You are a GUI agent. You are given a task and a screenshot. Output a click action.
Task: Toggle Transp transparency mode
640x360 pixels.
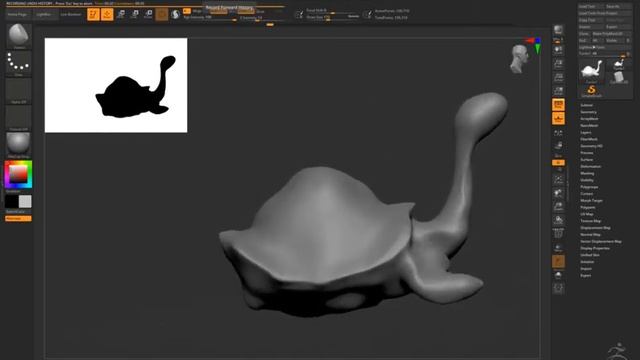(x=558, y=248)
